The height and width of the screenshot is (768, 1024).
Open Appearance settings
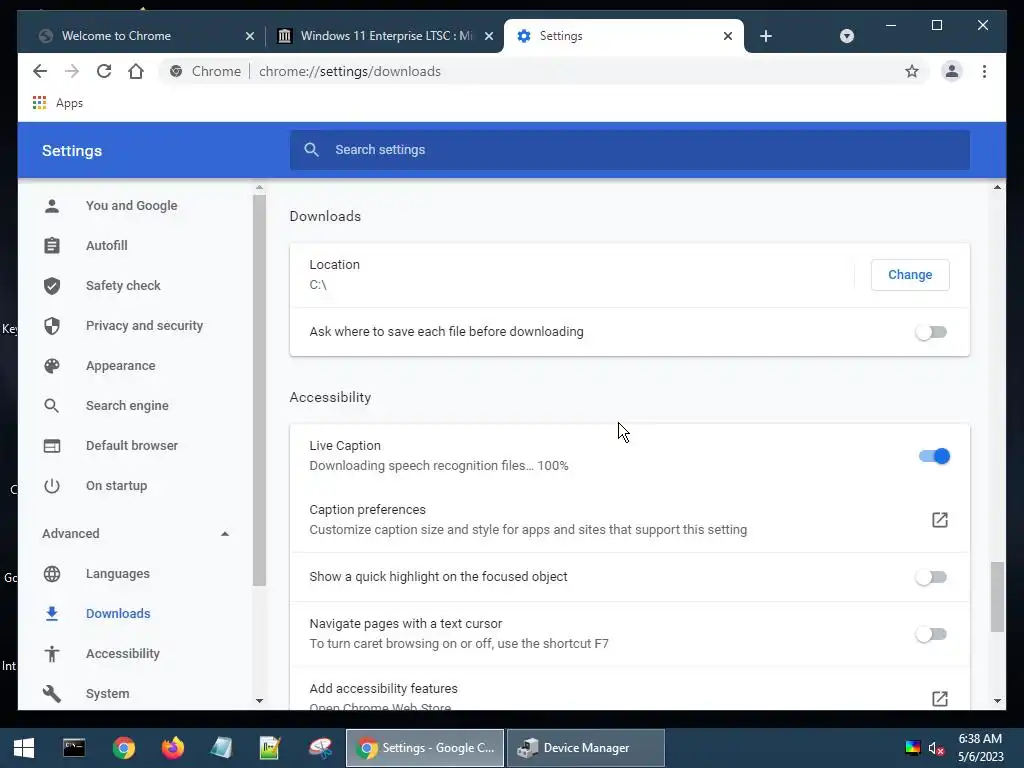(120, 366)
